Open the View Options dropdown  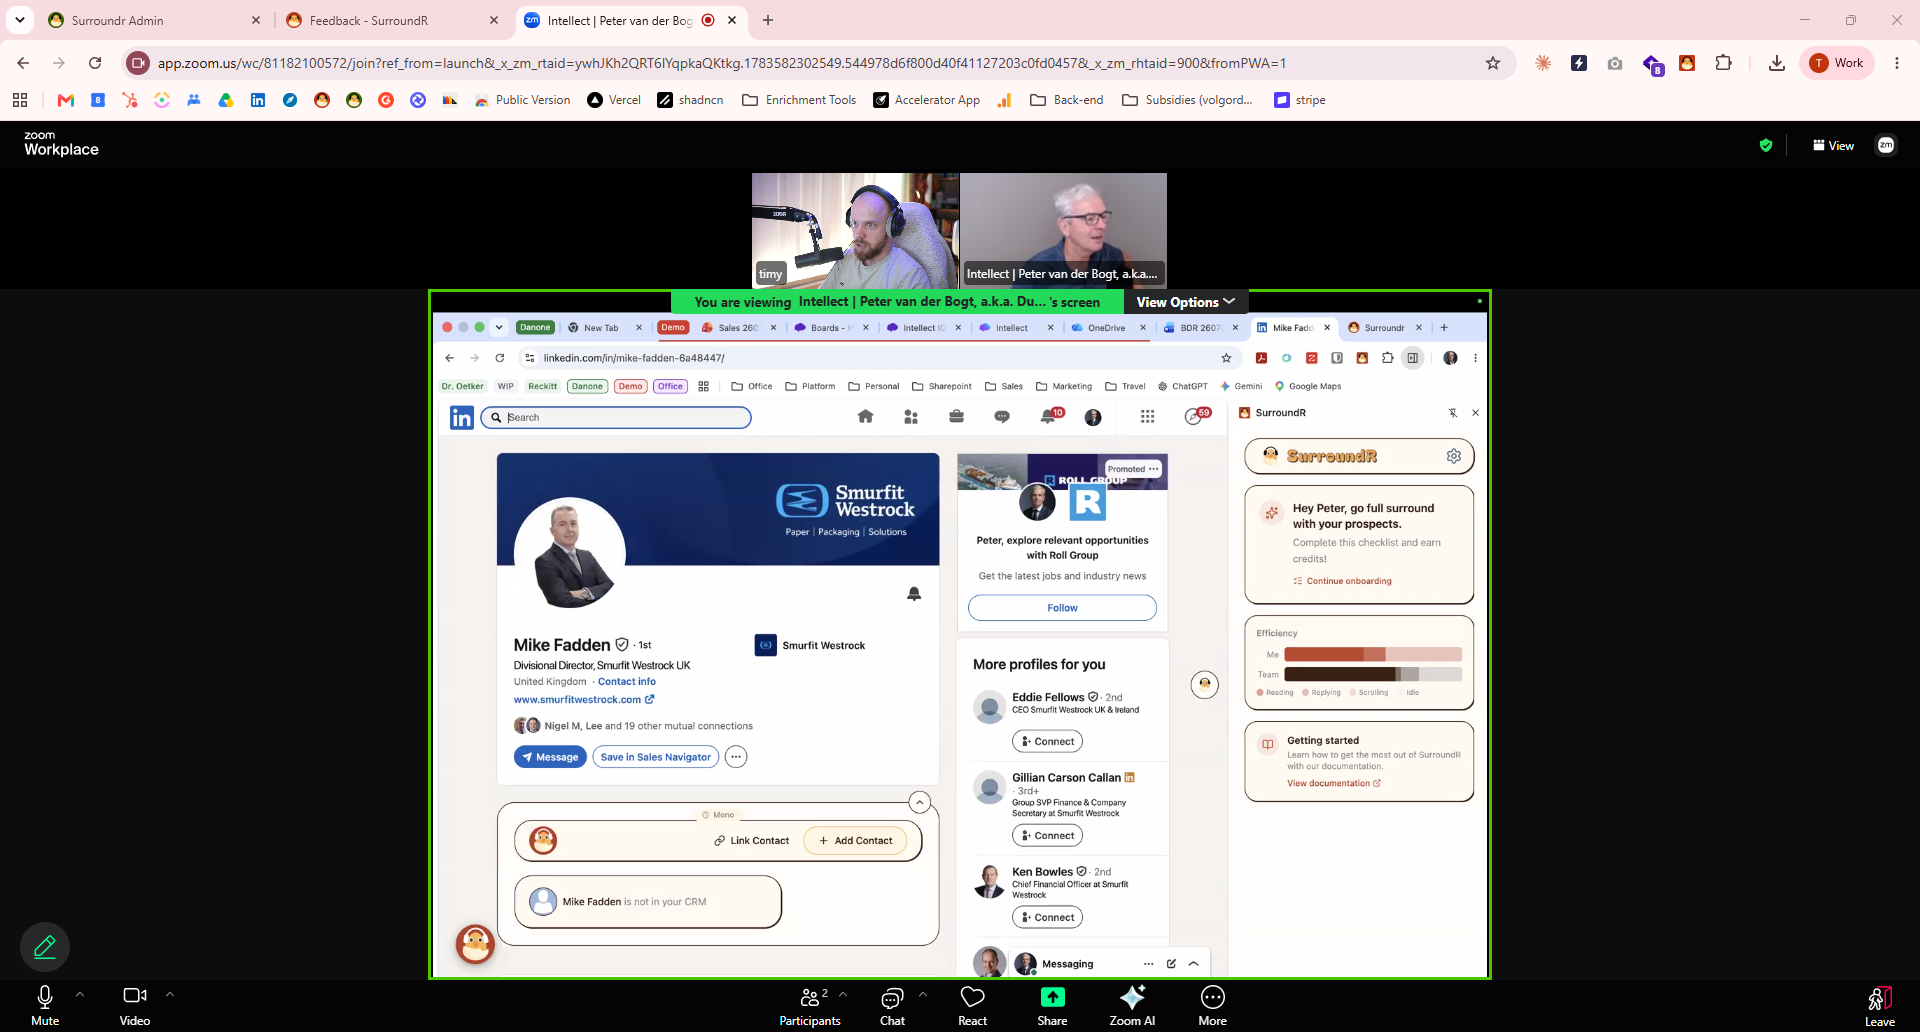pos(1186,302)
